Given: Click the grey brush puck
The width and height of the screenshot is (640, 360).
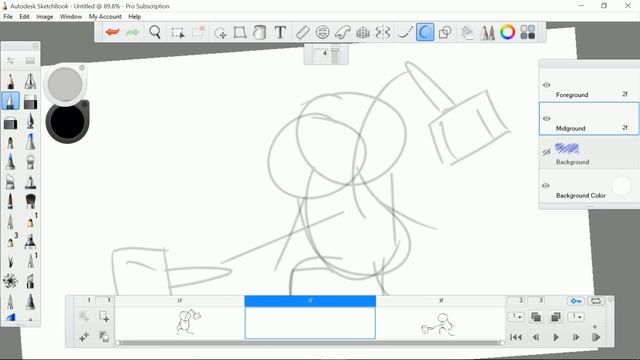Looking at the screenshot, I should [x=65, y=84].
